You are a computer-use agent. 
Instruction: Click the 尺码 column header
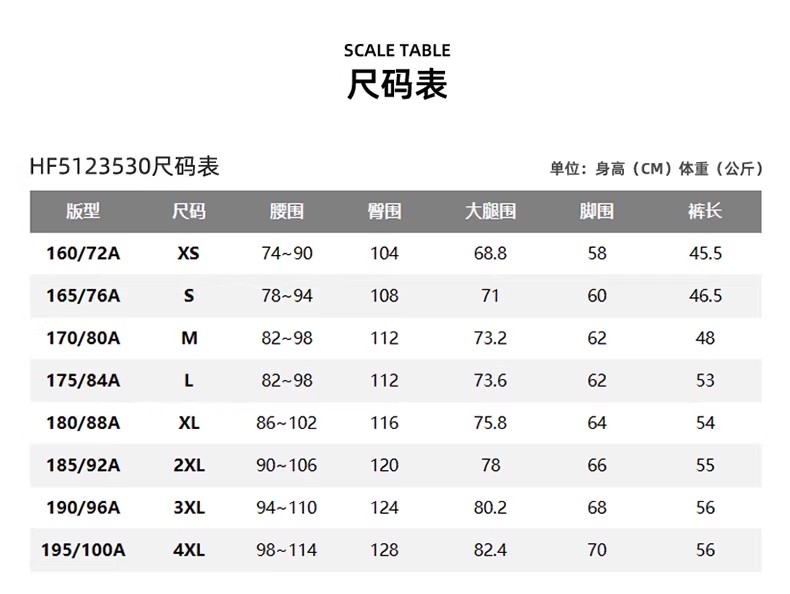(189, 211)
